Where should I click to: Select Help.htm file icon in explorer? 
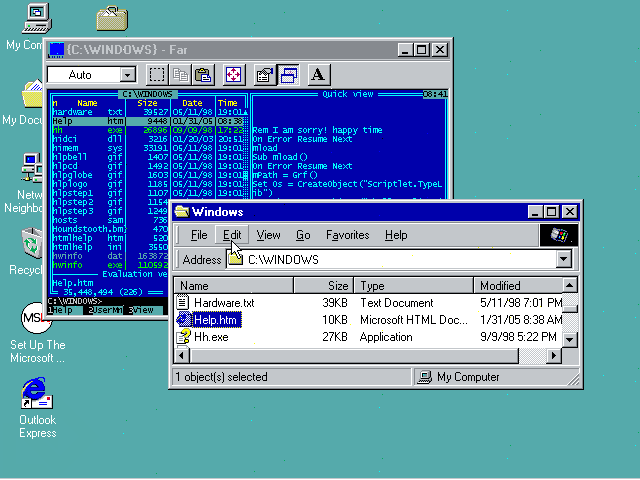(184, 320)
